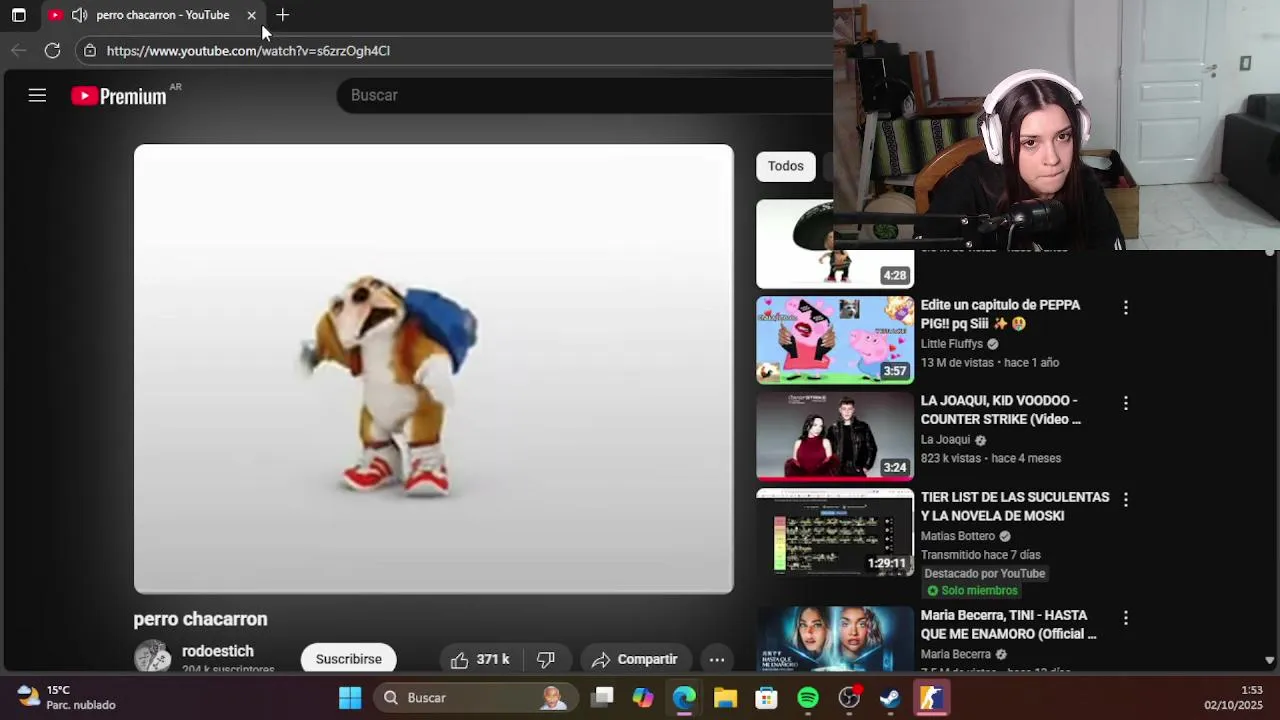
Task: Open more actions three-dot button under video
Action: pyautogui.click(x=717, y=659)
